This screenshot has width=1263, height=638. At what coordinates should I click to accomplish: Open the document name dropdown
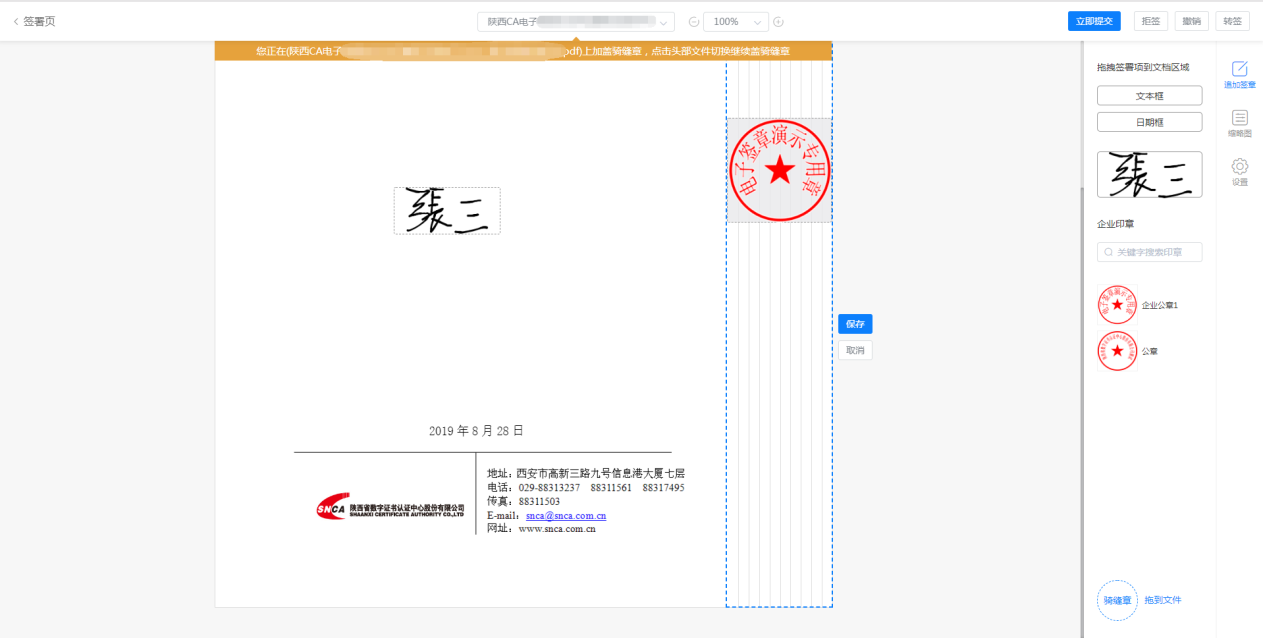663,21
